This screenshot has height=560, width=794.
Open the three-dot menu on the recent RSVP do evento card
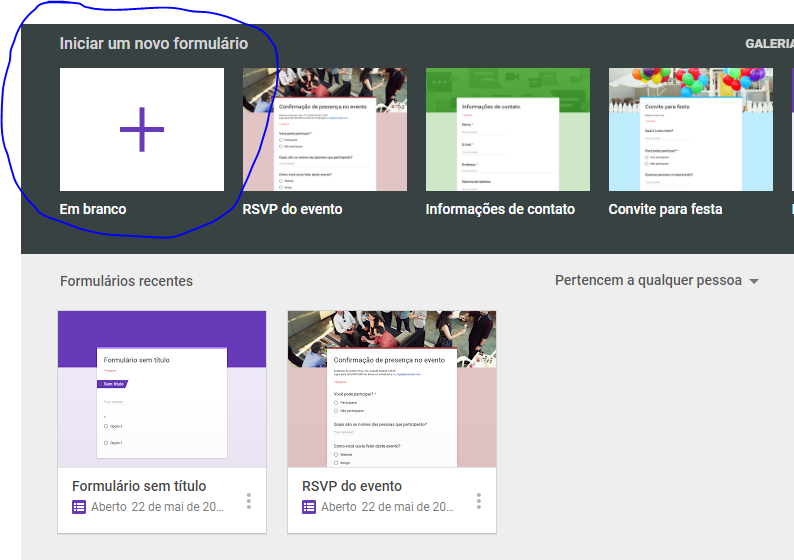pyautogui.click(x=479, y=500)
